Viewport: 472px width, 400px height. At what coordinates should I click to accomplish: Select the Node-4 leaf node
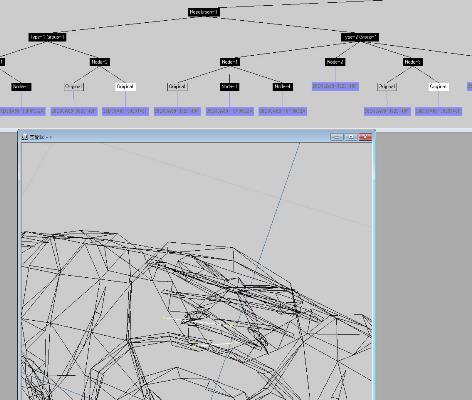click(283, 87)
